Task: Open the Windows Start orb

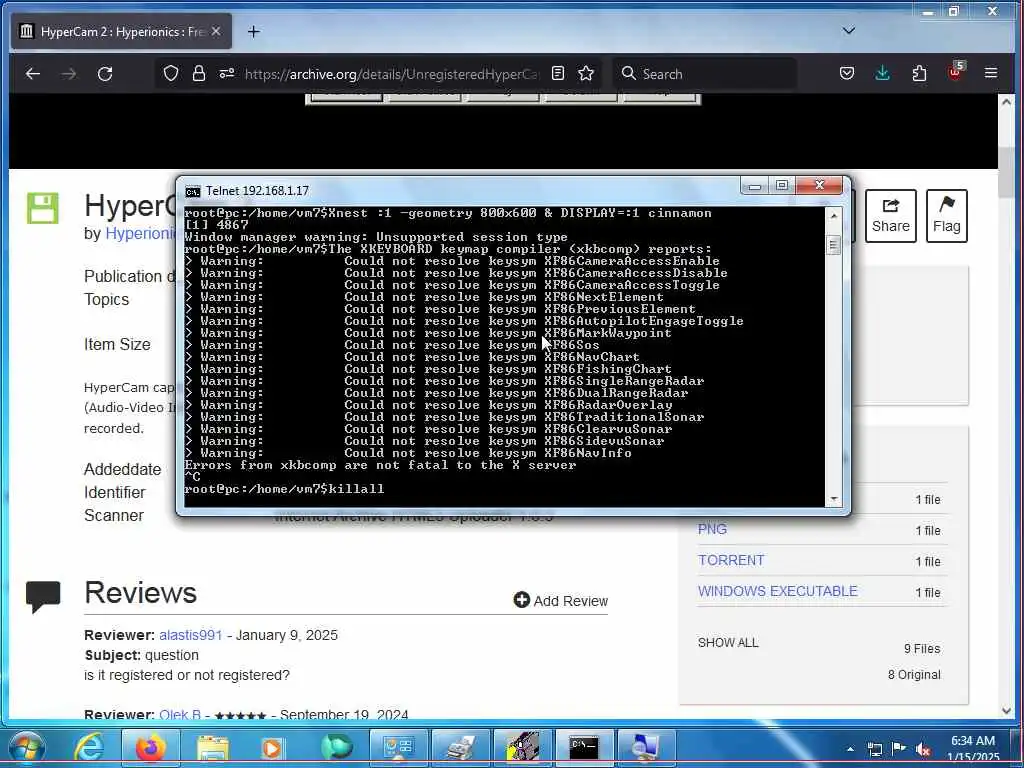Action: [27, 748]
